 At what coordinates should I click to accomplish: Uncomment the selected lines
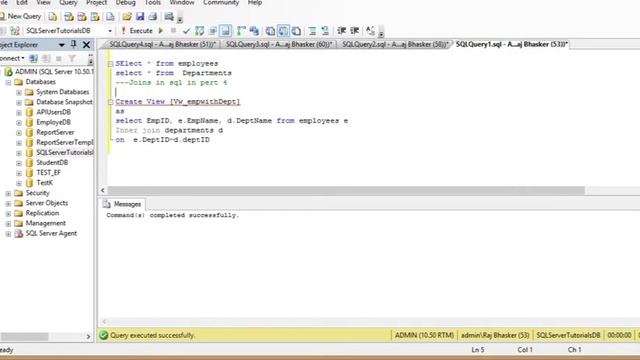[x=325, y=31]
